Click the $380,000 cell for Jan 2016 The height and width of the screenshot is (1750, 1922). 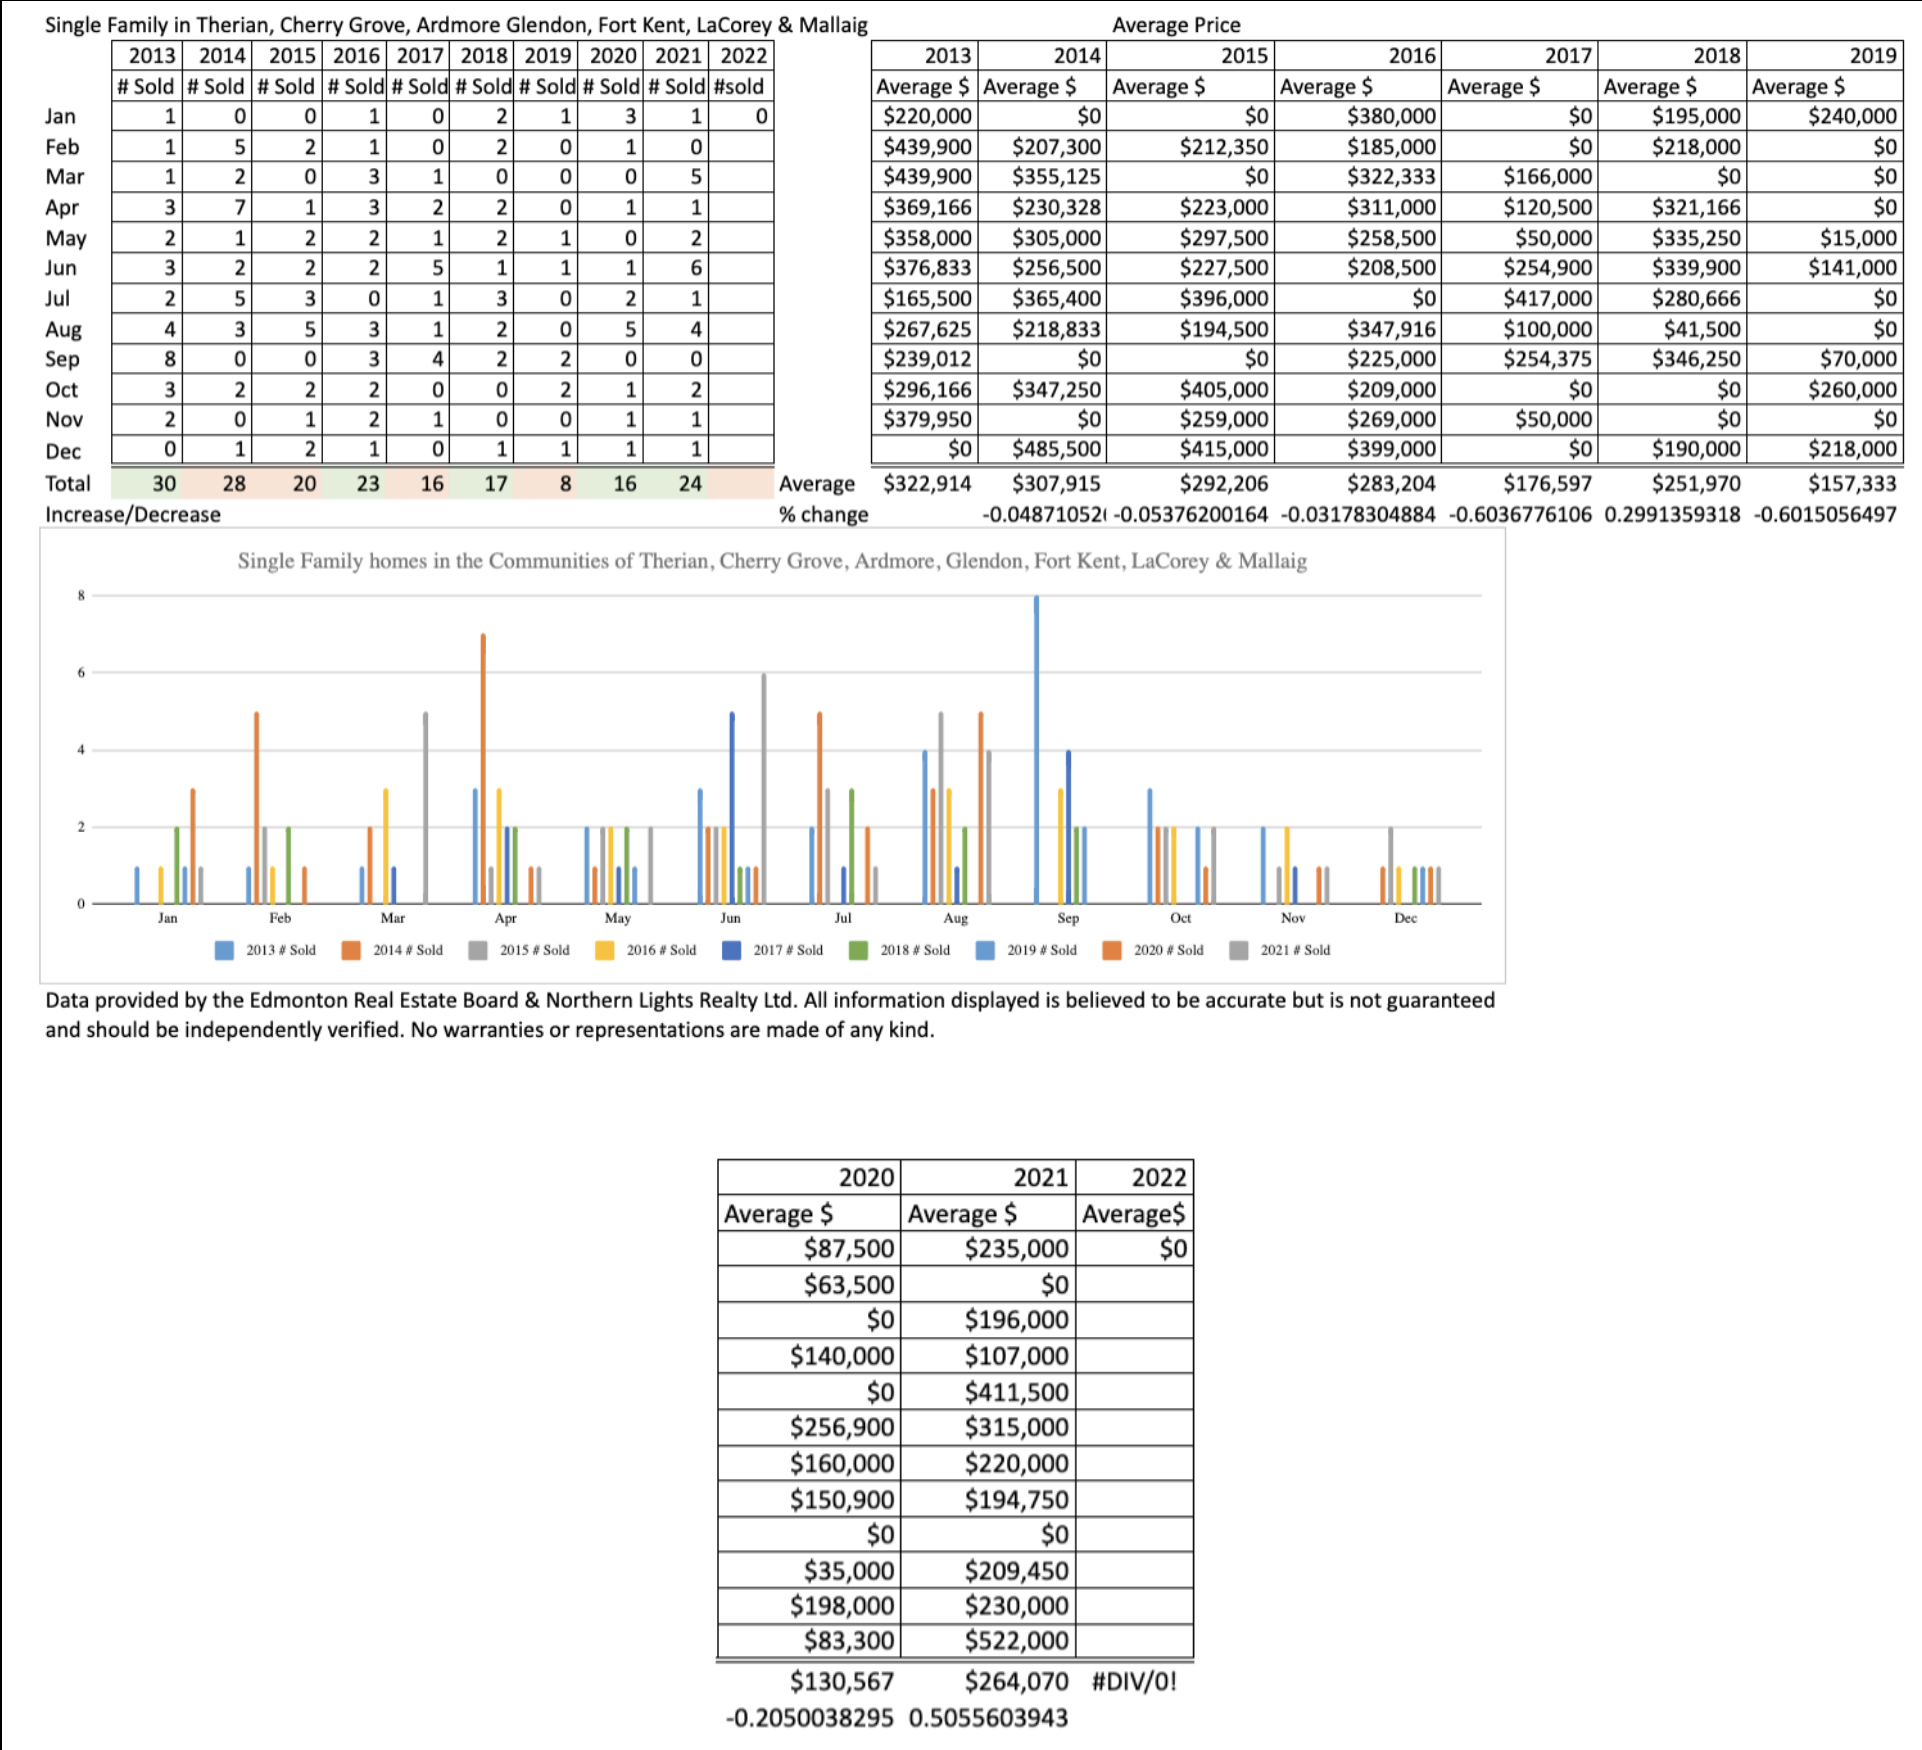(1357, 116)
